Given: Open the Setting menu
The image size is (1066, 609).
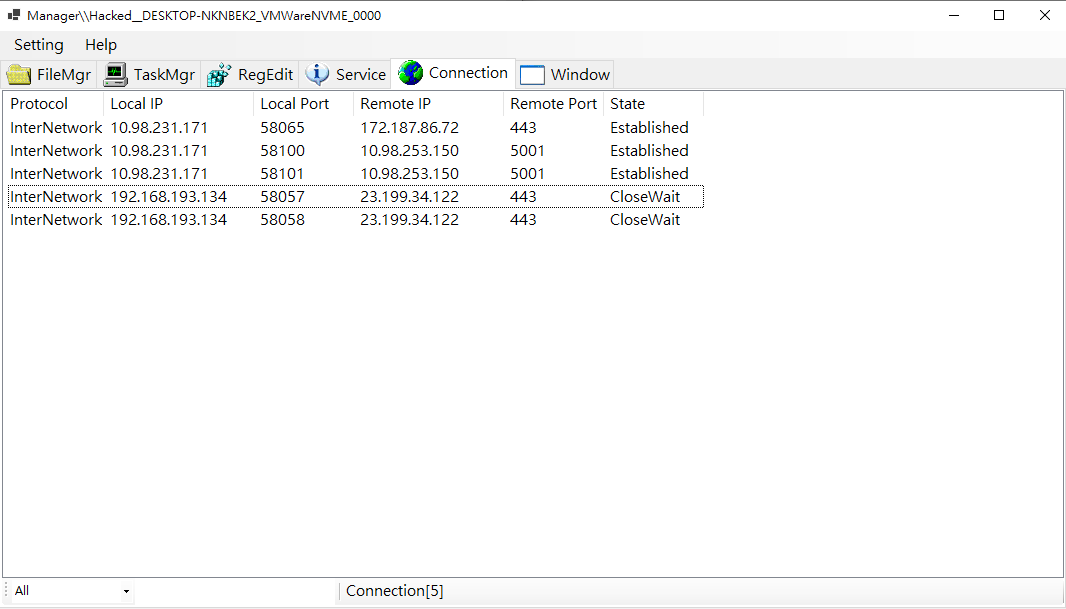Looking at the screenshot, I should pyautogui.click(x=38, y=45).
